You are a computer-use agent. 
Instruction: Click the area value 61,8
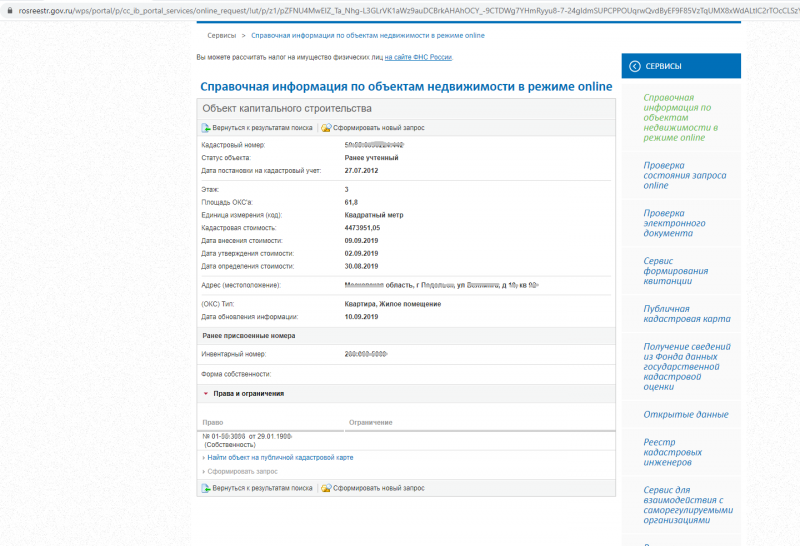coord(351,203)
